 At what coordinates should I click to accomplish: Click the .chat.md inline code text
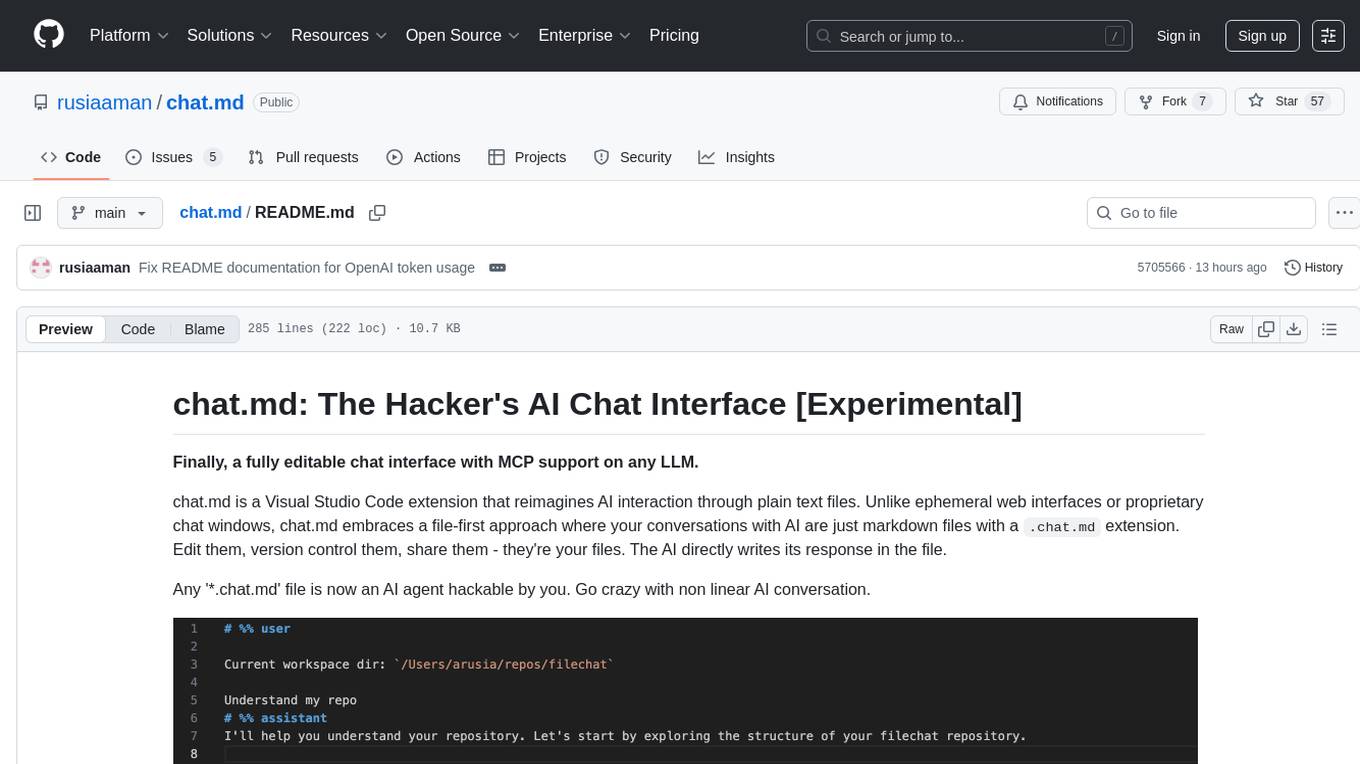pos(1062,527)
